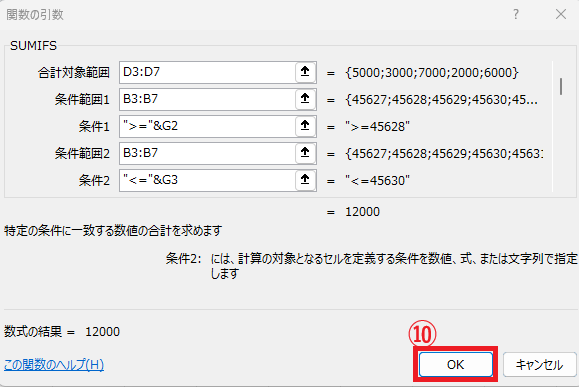
Task: Click the ">=45628" evaluated result
Action: click(377, 127)
